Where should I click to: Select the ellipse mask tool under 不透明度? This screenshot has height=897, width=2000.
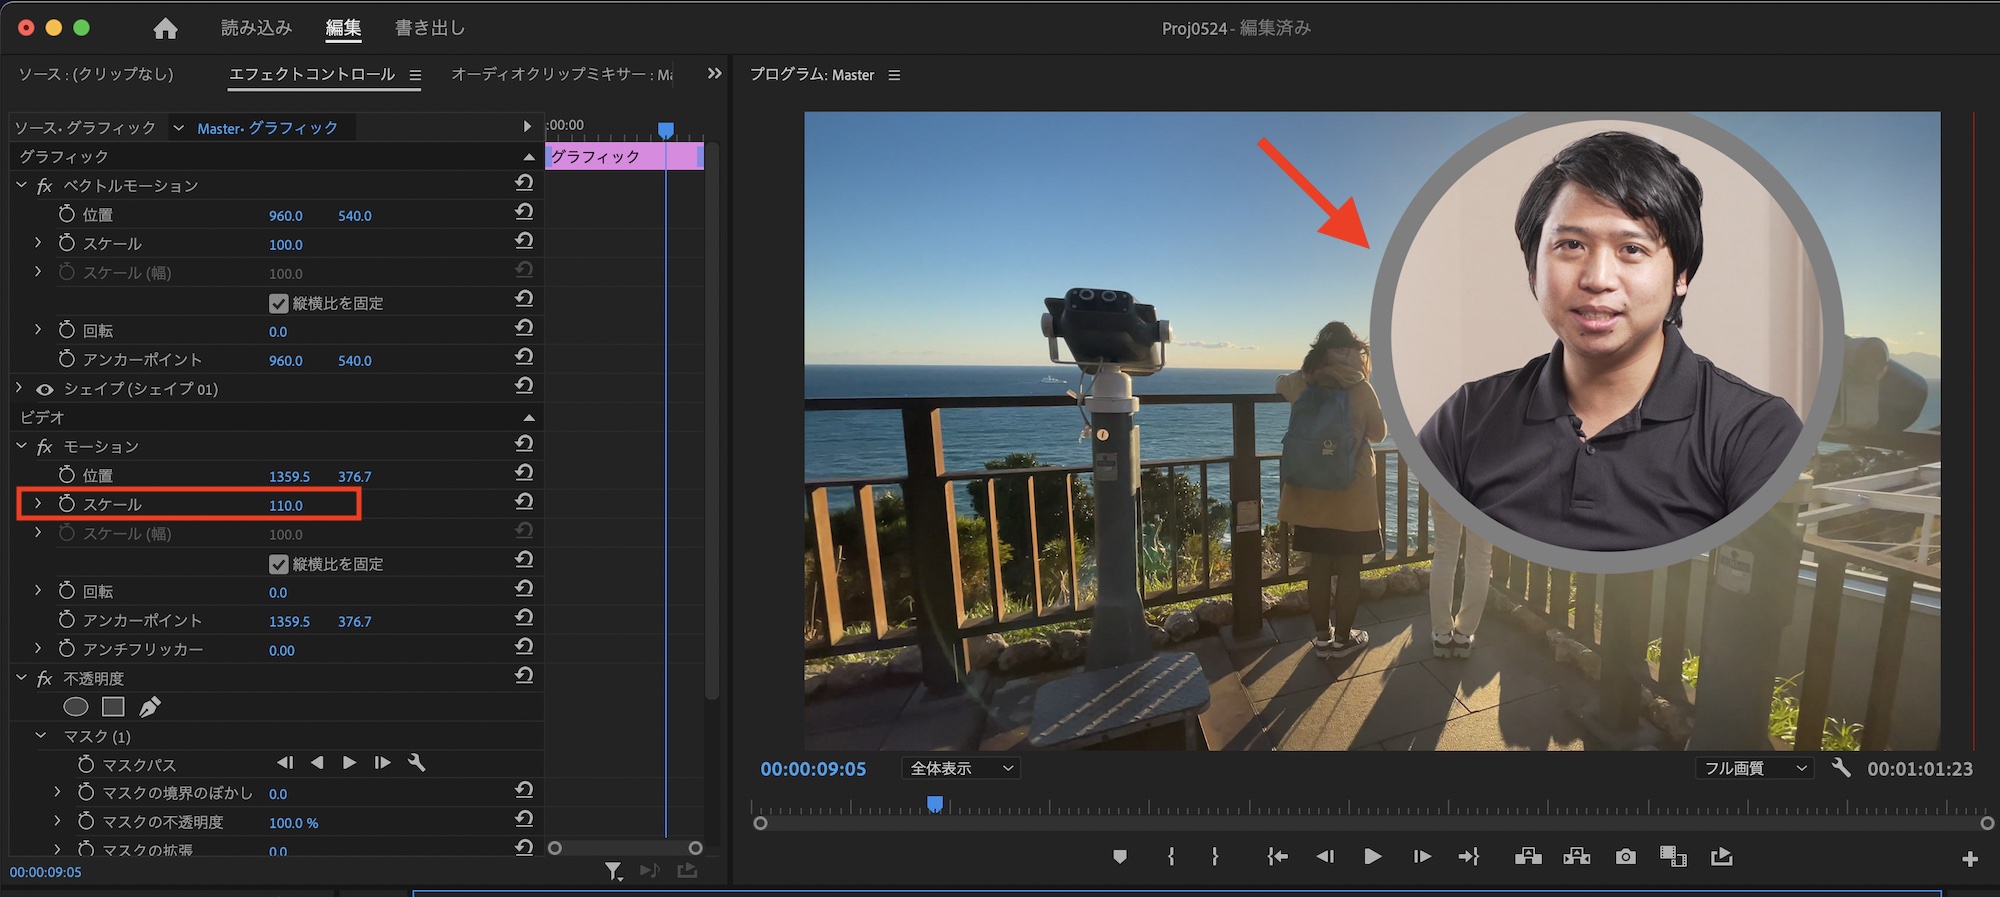click(76, 707)
